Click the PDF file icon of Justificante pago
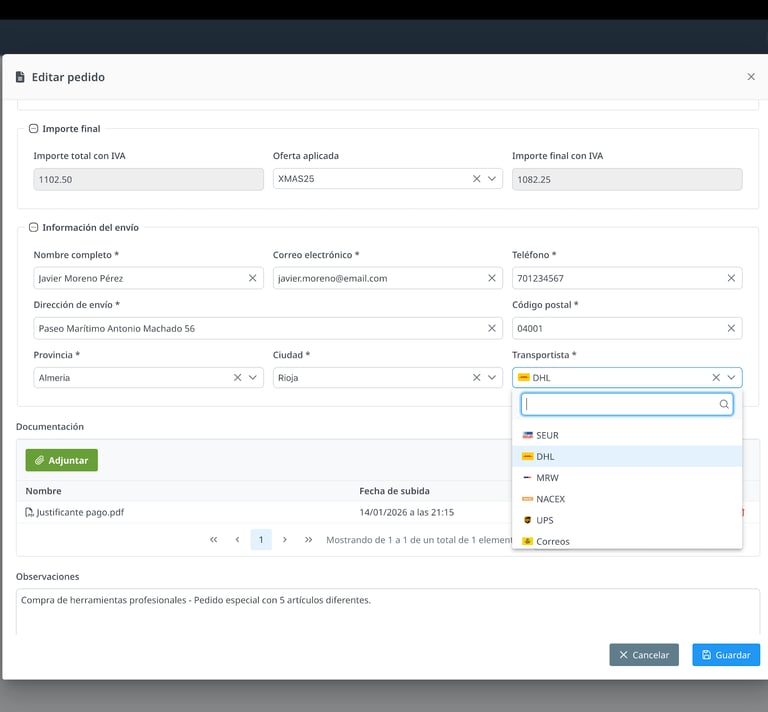This screenshot has height=712, width=768. 29,512
